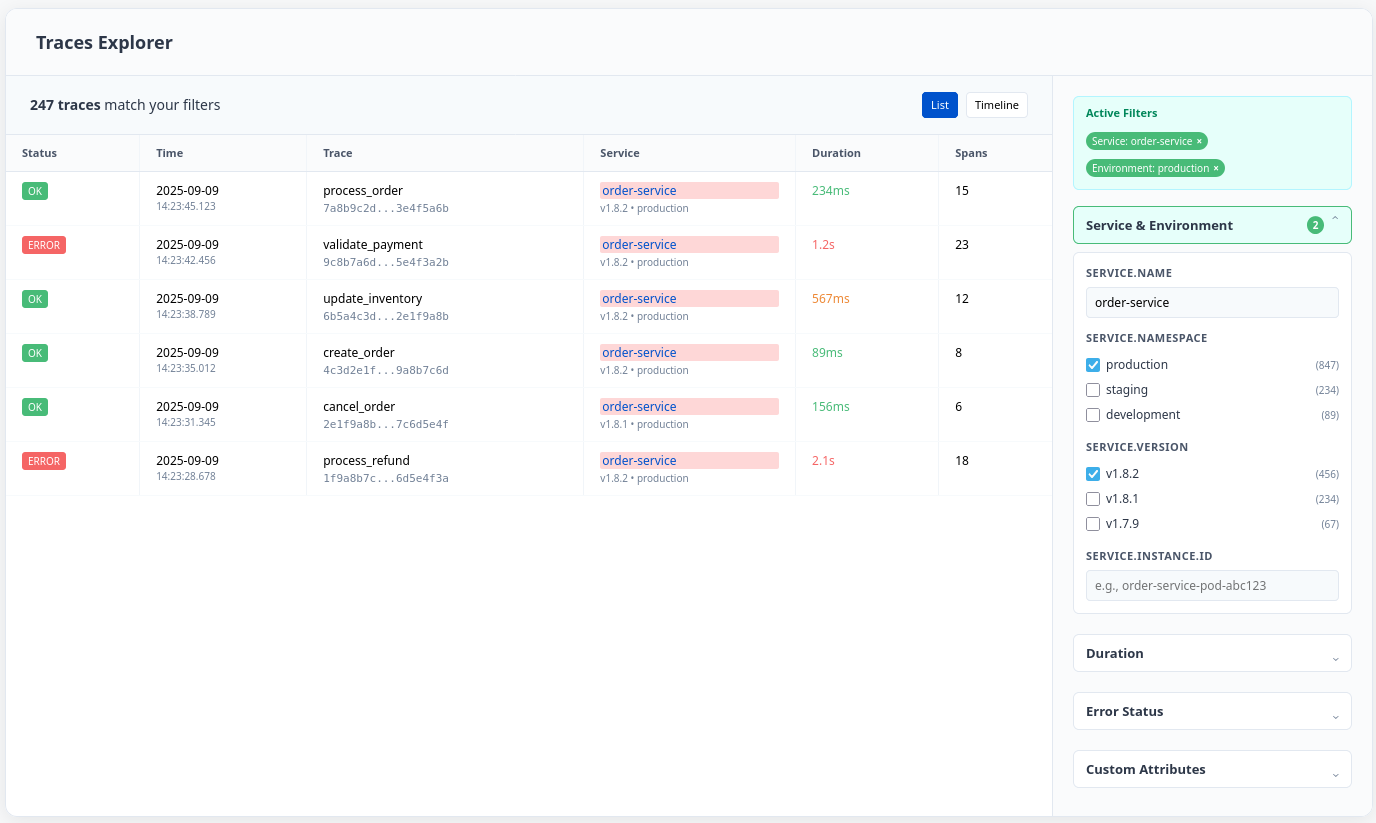Switch to the Timeline view
Viewport: 1376px width, 823px height.
(x=996, y=105)
